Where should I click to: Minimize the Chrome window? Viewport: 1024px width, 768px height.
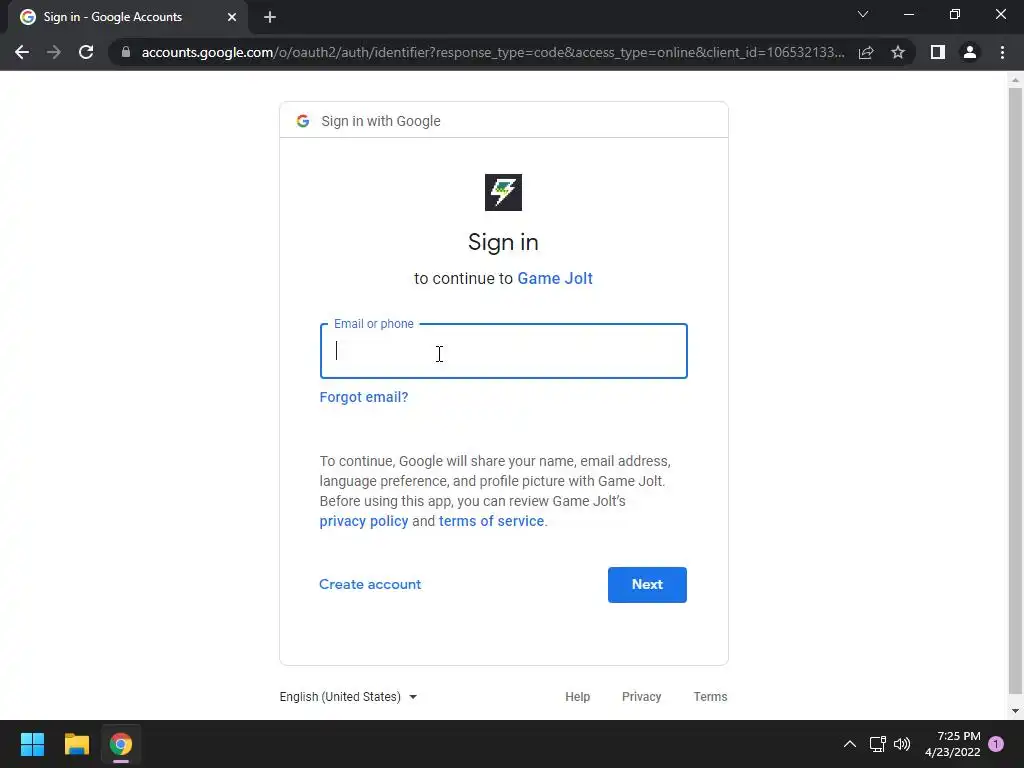click(908, 14)
